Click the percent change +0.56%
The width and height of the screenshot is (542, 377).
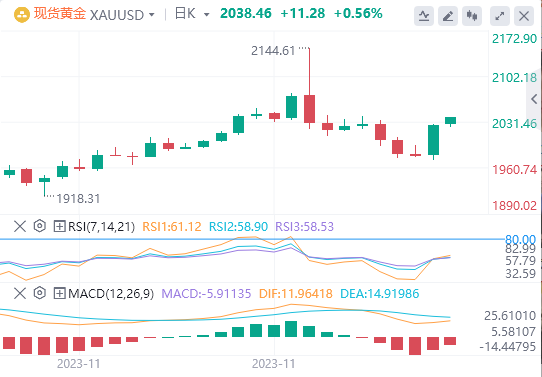(358, 14)
